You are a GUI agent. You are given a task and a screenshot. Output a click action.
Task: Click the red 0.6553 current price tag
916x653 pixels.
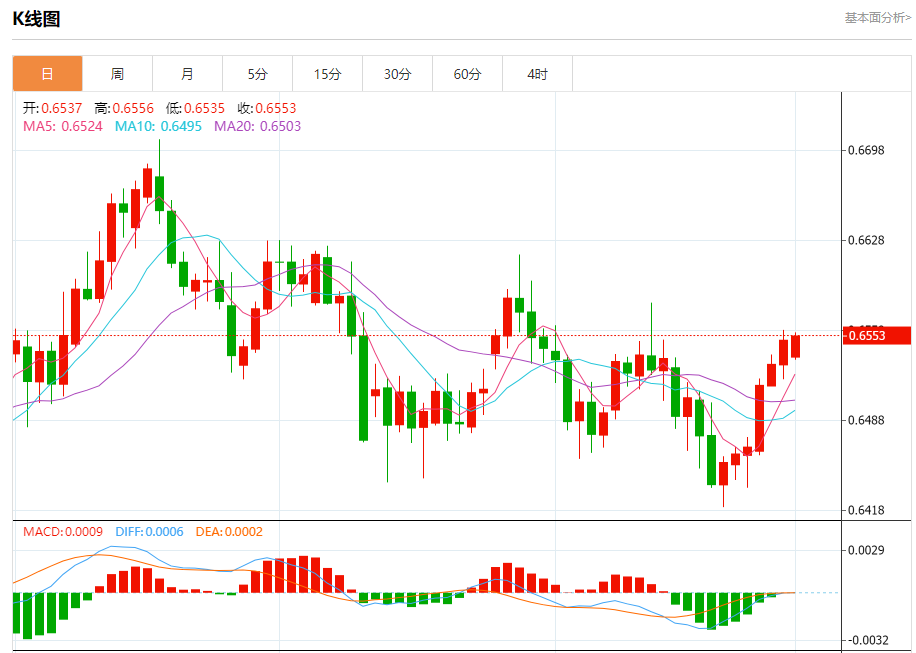(879, 335)
